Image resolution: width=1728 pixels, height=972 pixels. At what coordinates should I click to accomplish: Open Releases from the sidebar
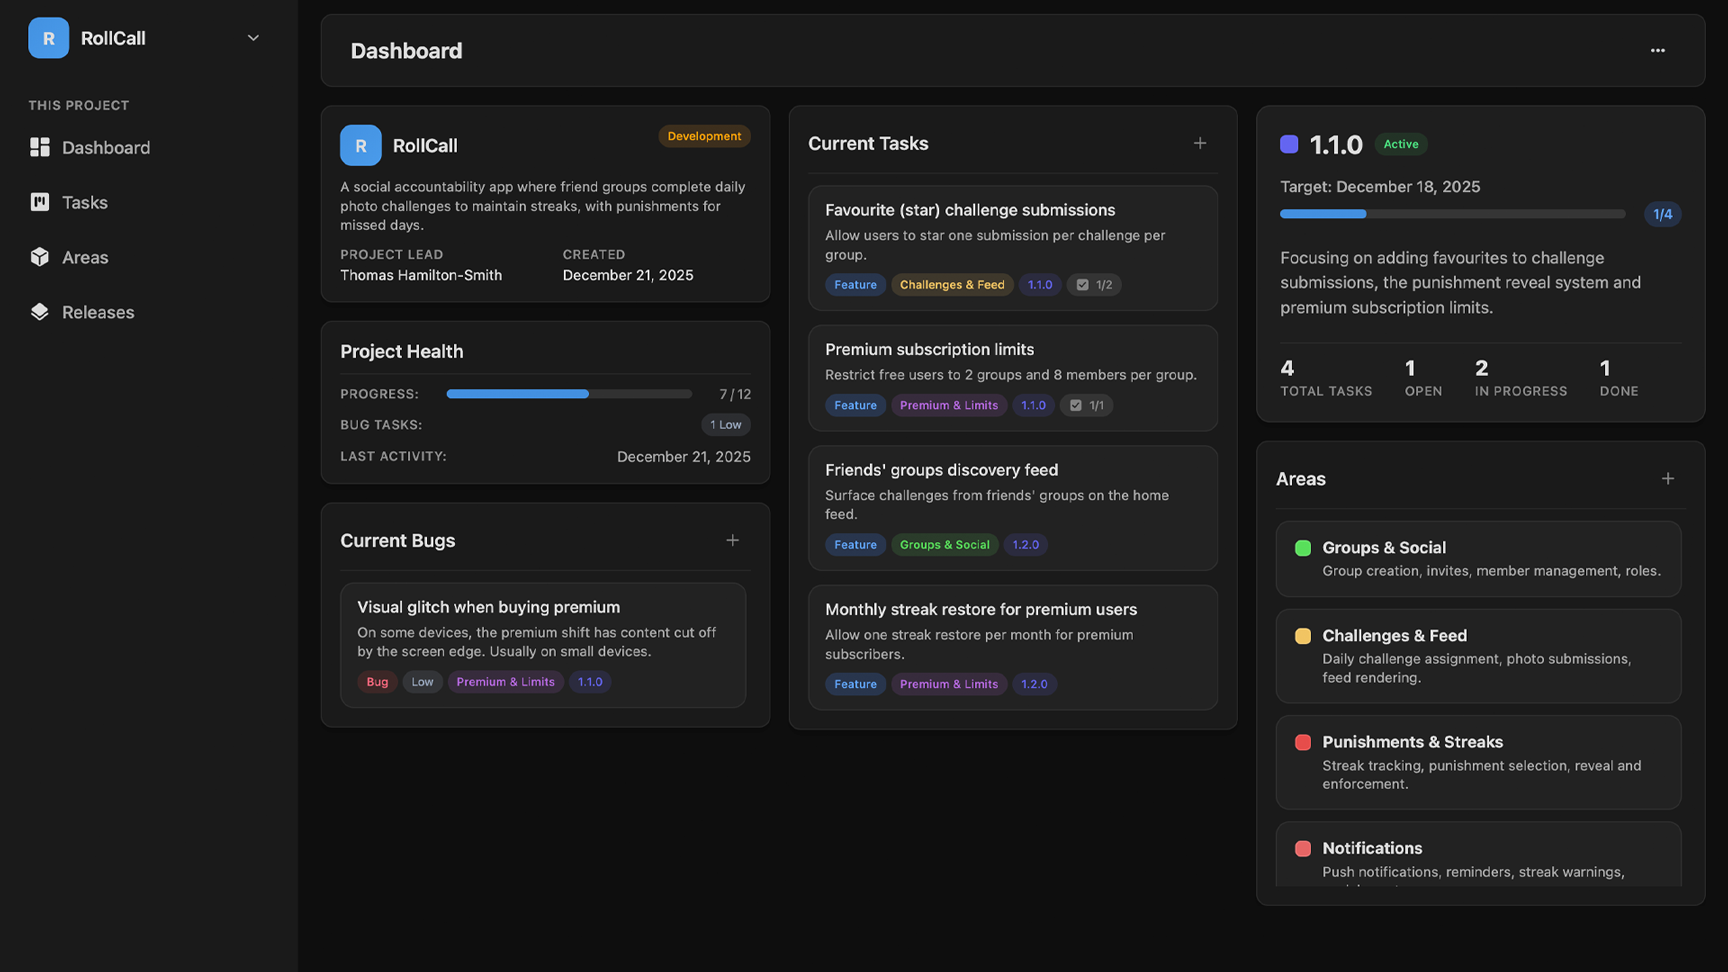coord(97,312)
